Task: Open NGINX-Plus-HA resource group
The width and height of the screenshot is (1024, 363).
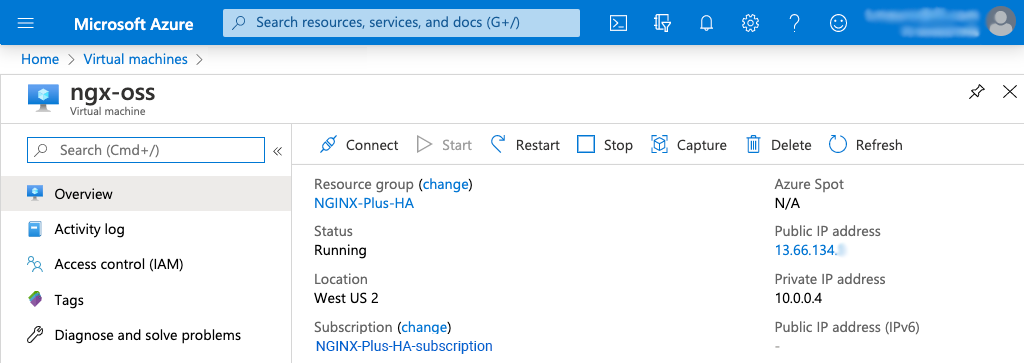Action: click(x=364, y=203)
